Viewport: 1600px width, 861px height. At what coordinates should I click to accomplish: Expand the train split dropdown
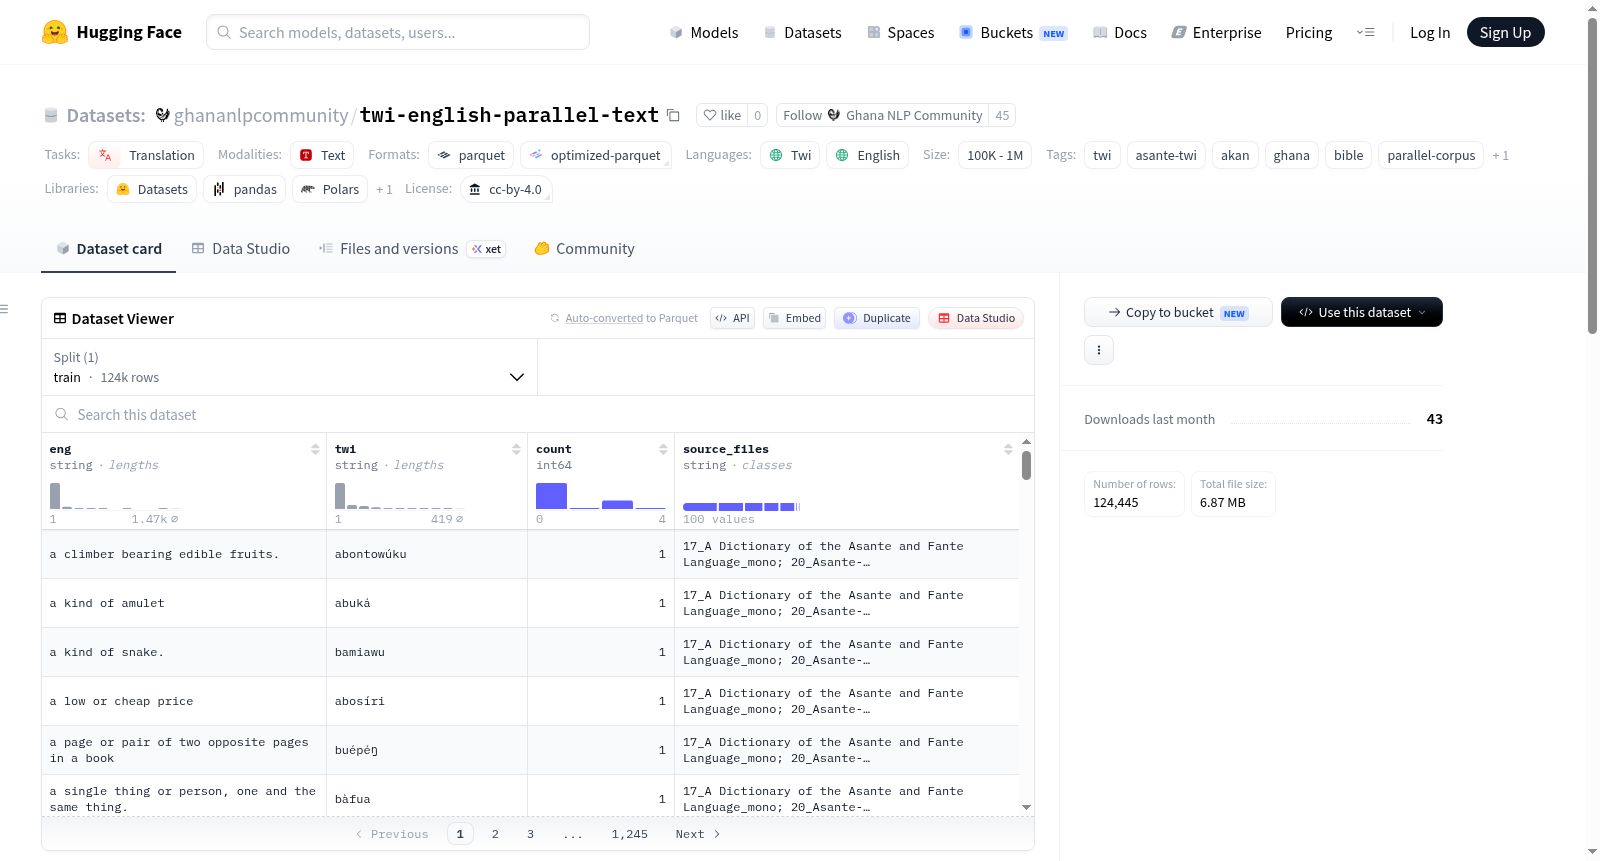[x=289, y=367]
